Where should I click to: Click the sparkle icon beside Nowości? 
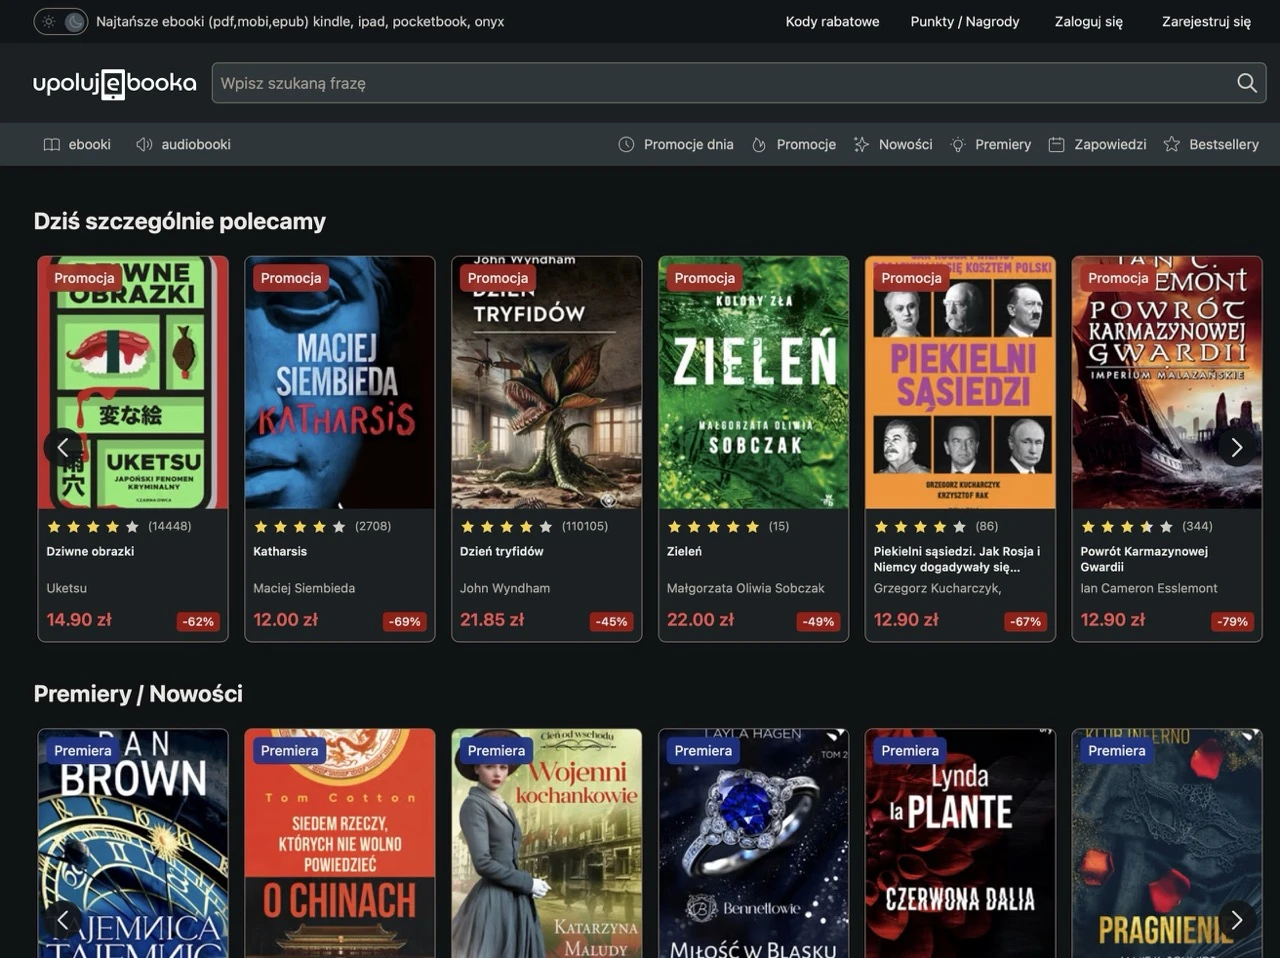pyautogui.click(x=861, y=144)
